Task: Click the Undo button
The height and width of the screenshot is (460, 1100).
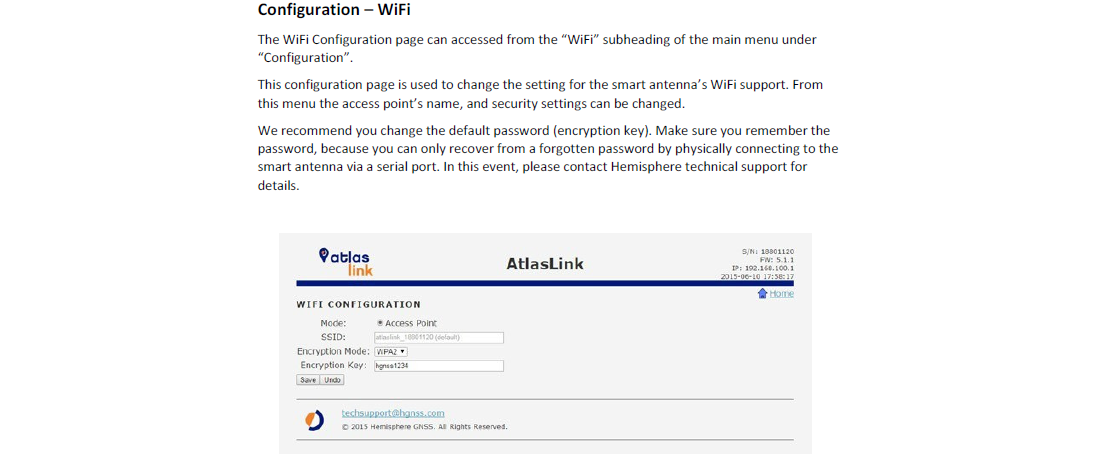Action: 332,380
